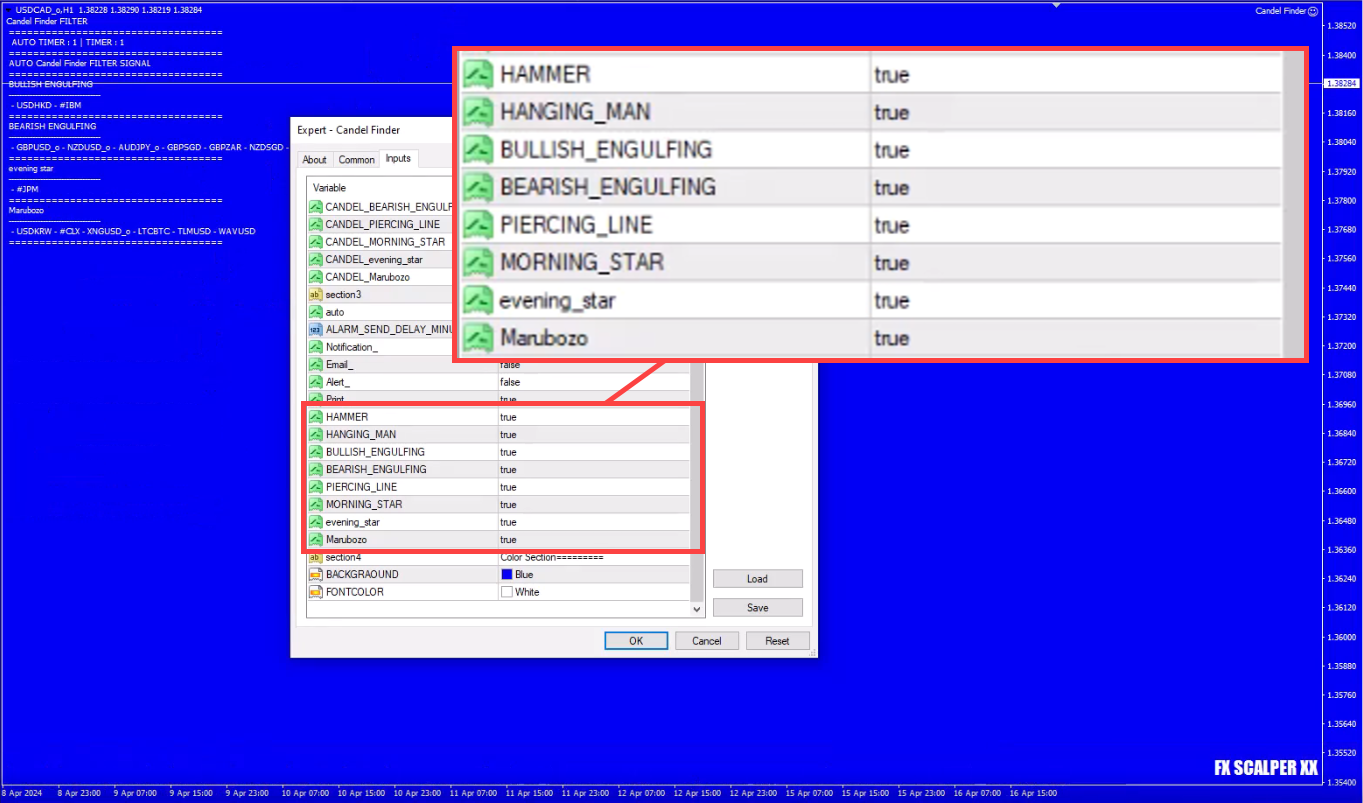The width and height of the screenshot is (1363, 803).
Task: Cancel the Expert inputs dialog
Action: [x=706, y=641]
